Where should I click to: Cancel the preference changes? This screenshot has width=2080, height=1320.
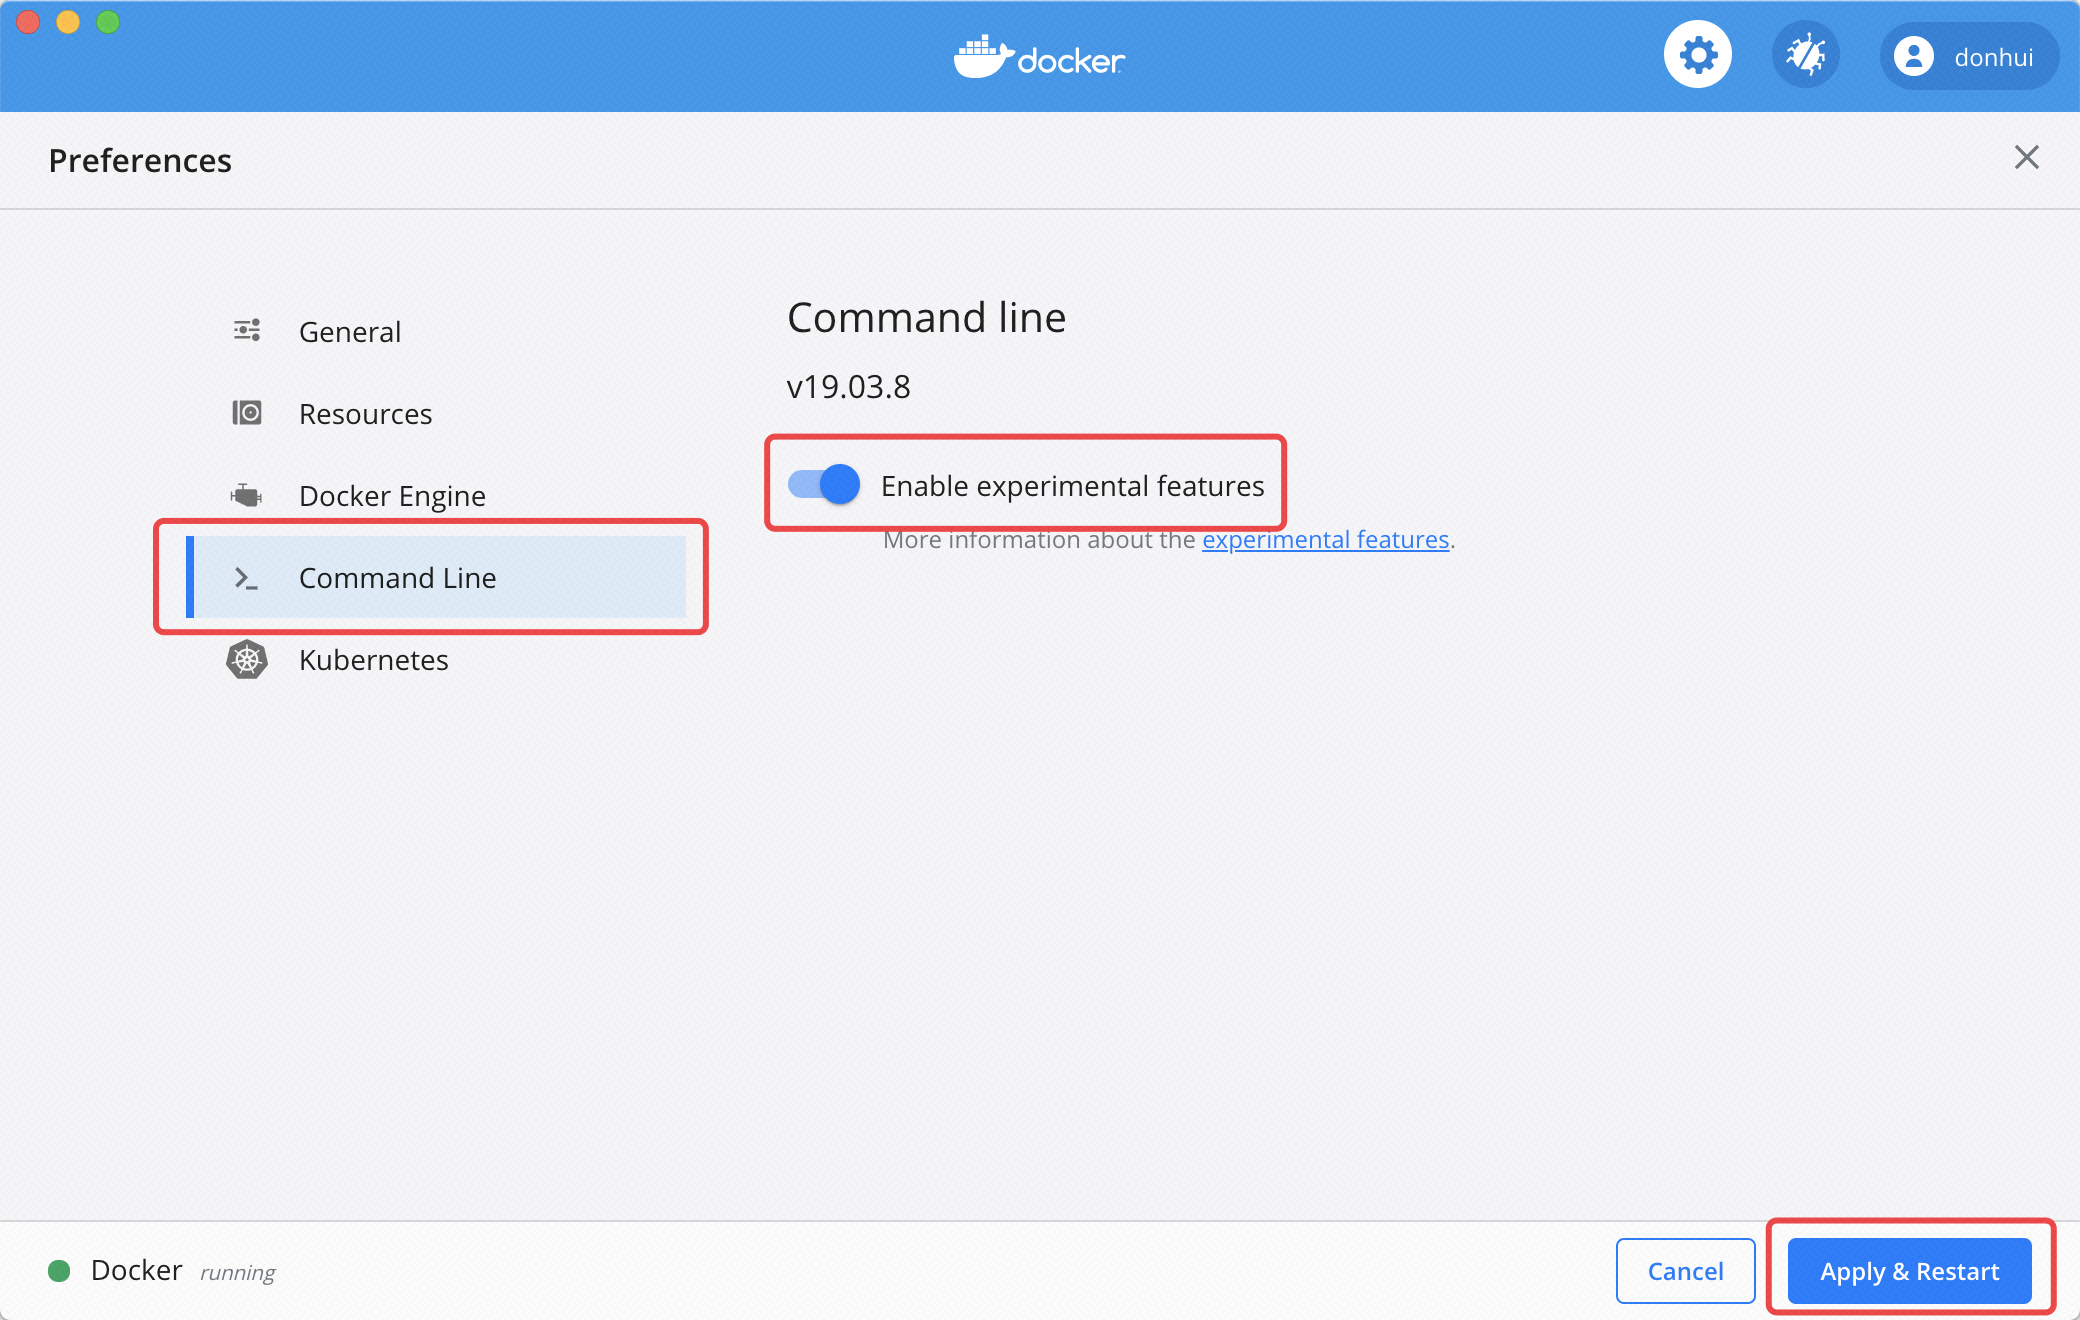coord(1685,1271)
